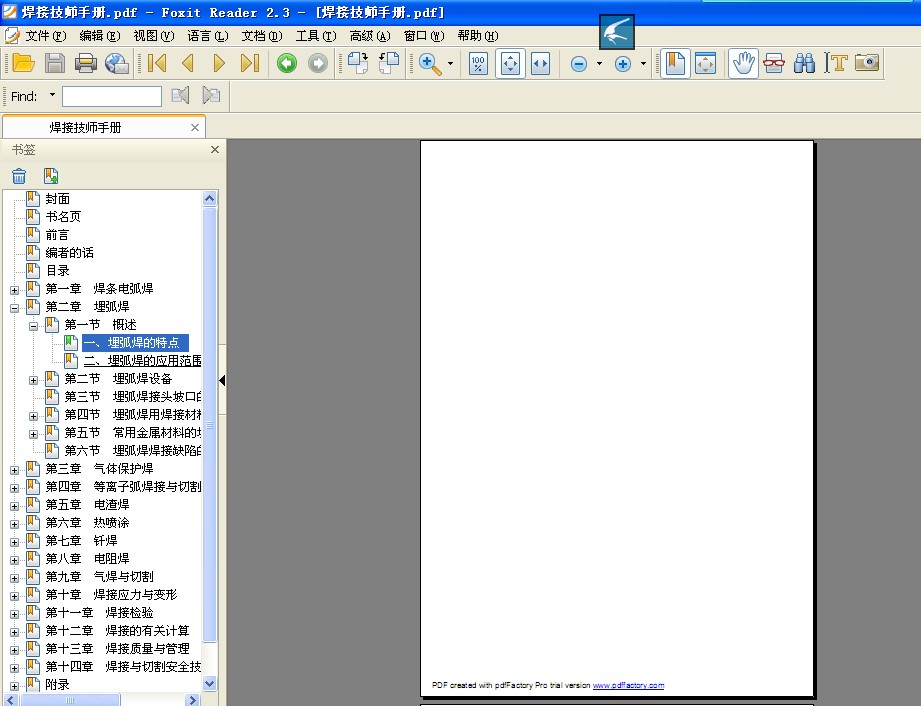Image resolution: width=921 pixels, height=706 pixels.
Task: Collapse the 第一节 概述 bookmark
Action: point(33,326)
